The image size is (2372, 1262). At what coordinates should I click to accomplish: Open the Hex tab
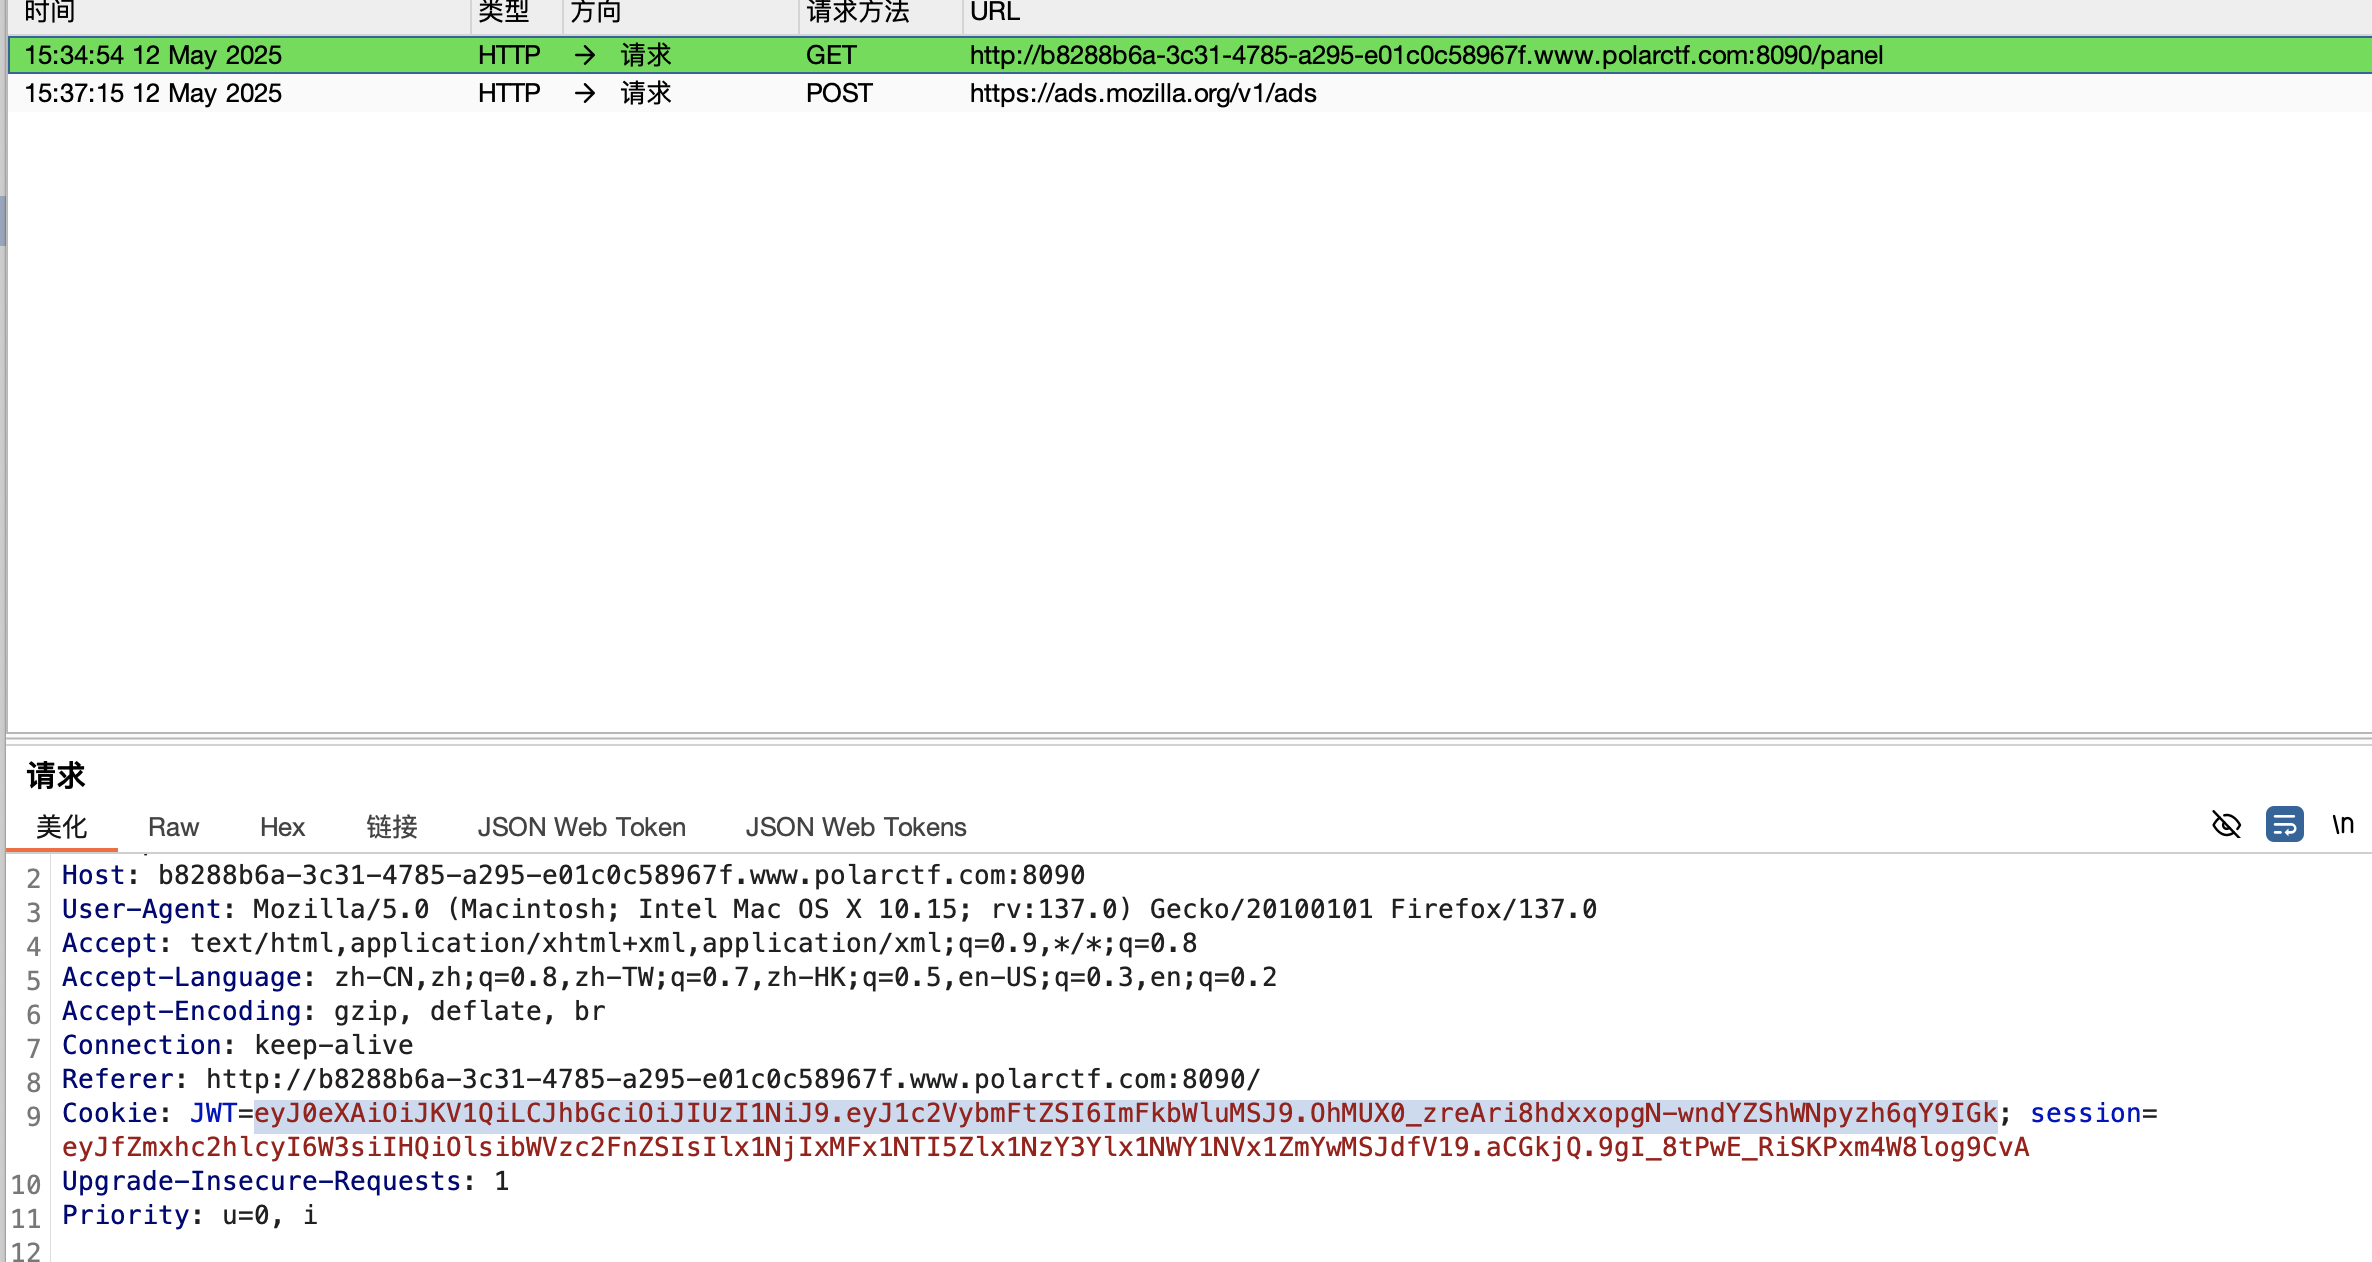[282, 827]
